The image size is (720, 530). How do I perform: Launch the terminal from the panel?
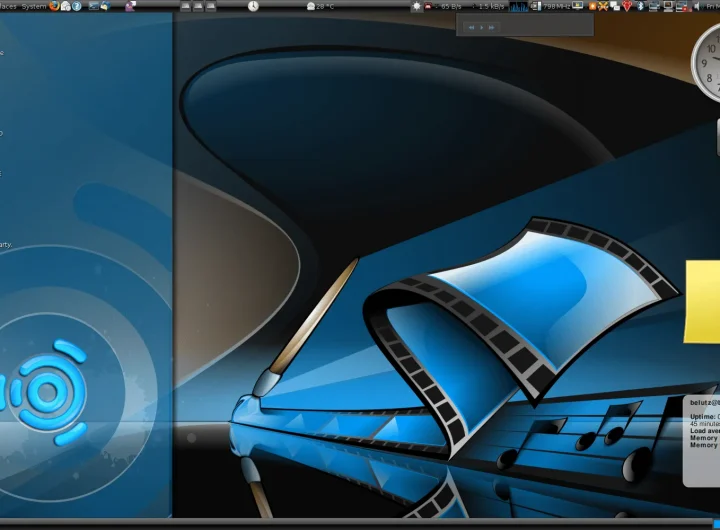[94, 6]
